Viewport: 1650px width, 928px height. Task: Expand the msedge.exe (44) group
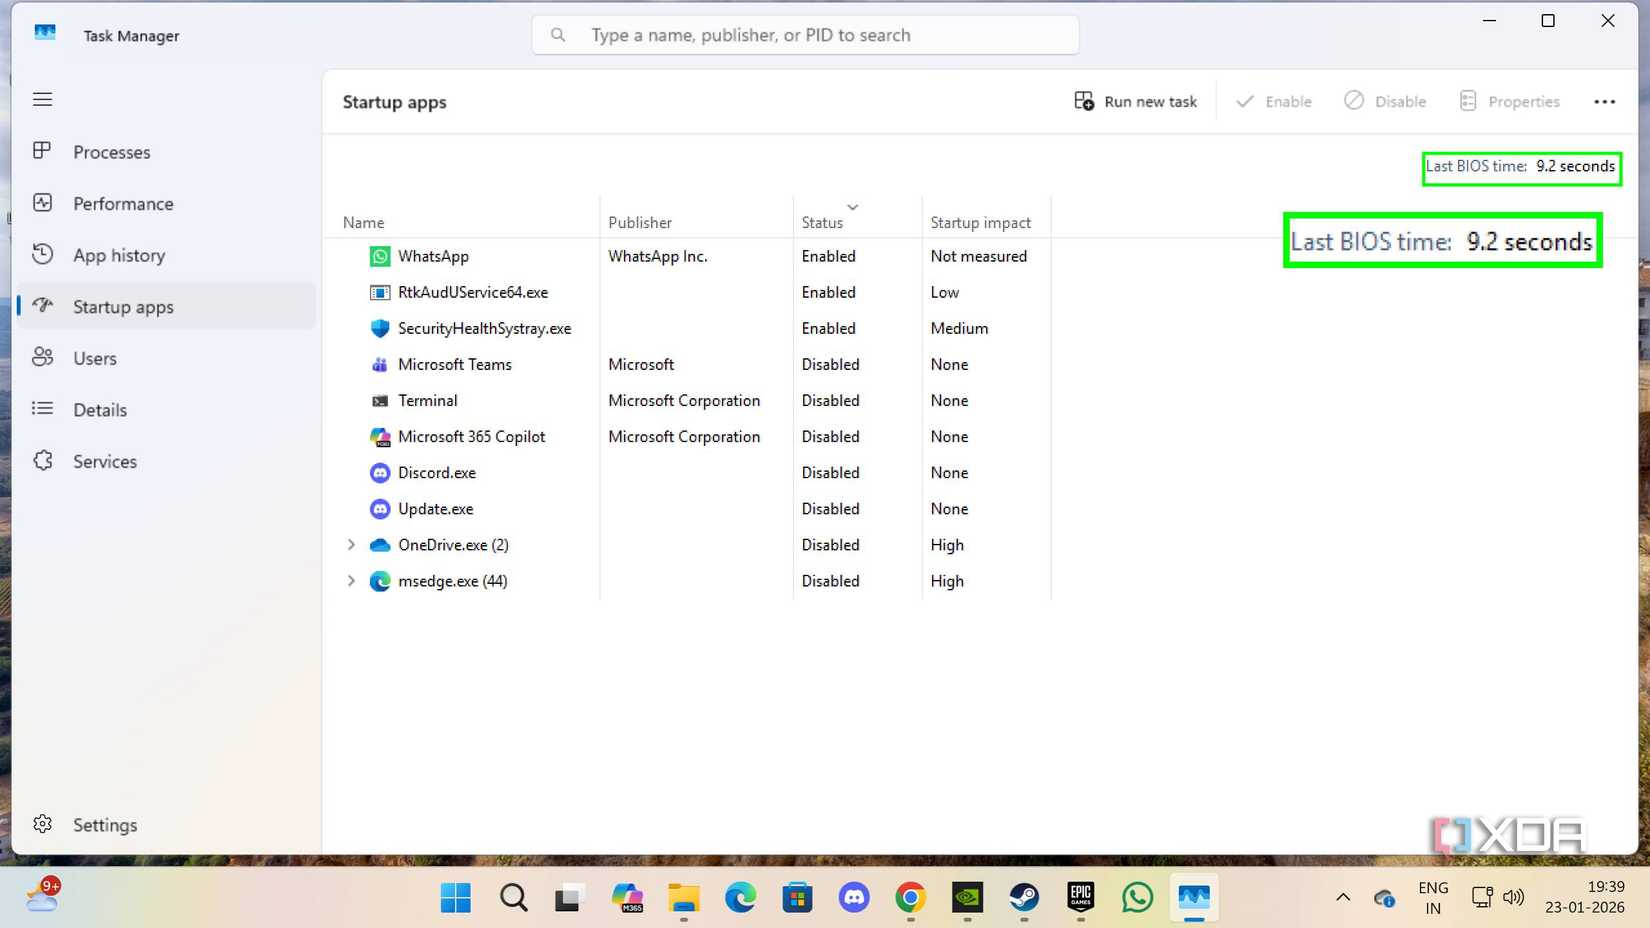pos(351,581)
